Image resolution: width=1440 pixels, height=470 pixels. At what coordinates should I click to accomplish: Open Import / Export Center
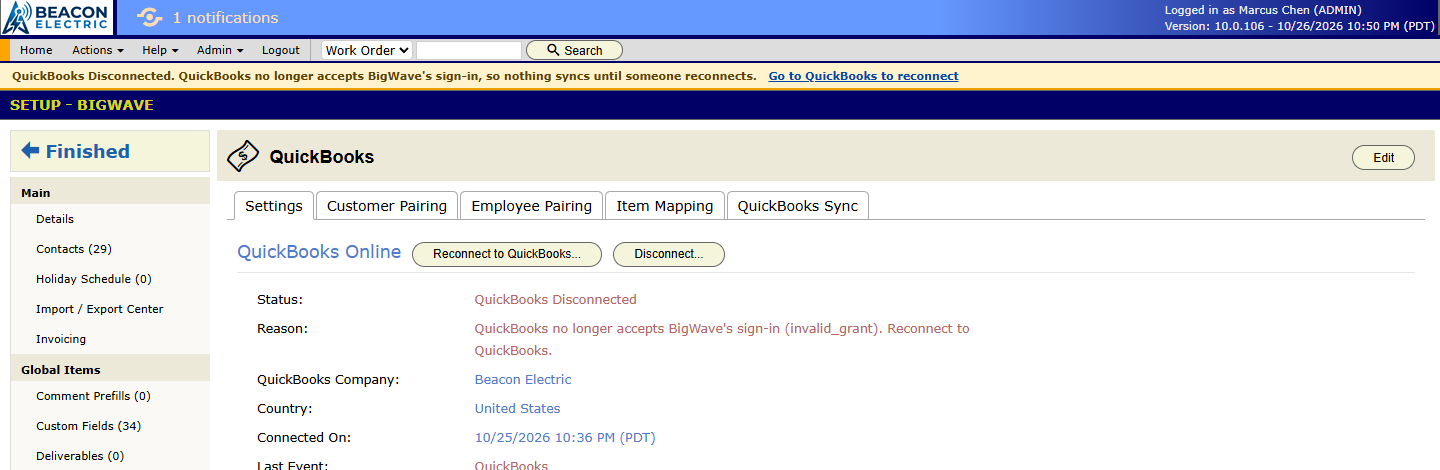100,309
